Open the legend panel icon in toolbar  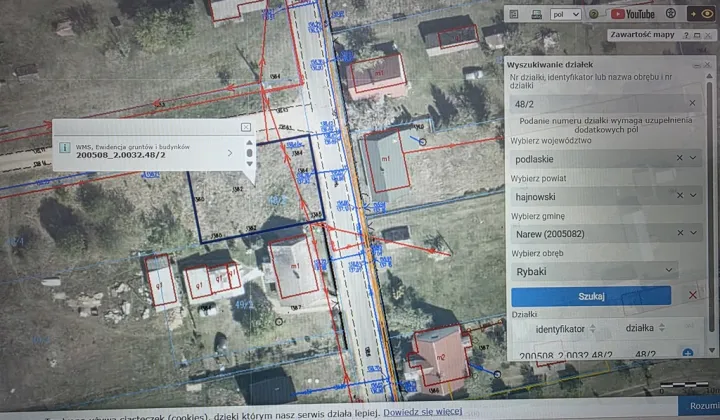click(x=514, y=14)
